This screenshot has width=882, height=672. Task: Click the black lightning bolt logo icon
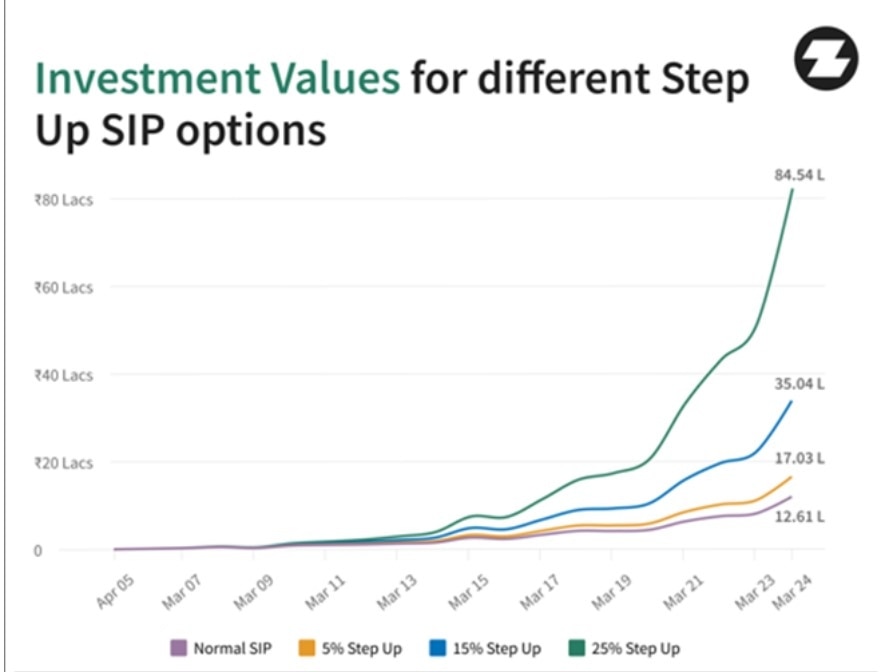point(825,60)
